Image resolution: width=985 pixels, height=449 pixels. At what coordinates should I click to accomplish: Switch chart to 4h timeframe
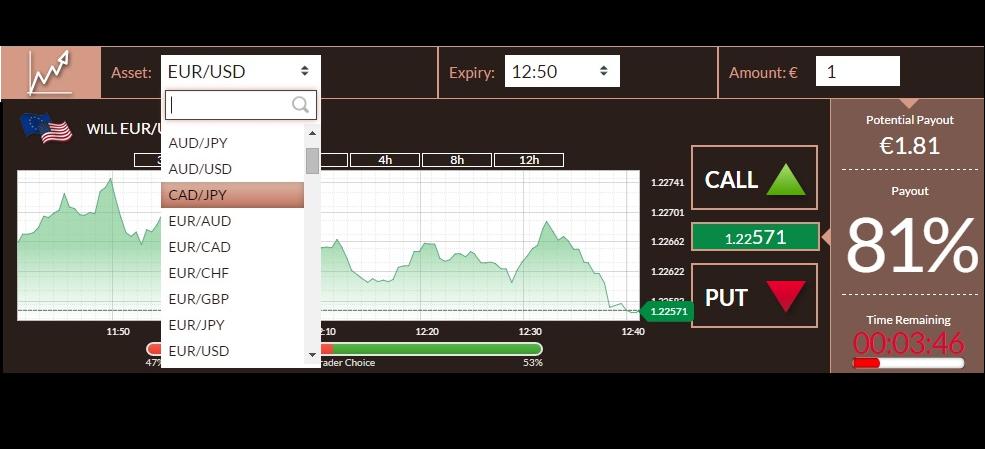point(384,160)
